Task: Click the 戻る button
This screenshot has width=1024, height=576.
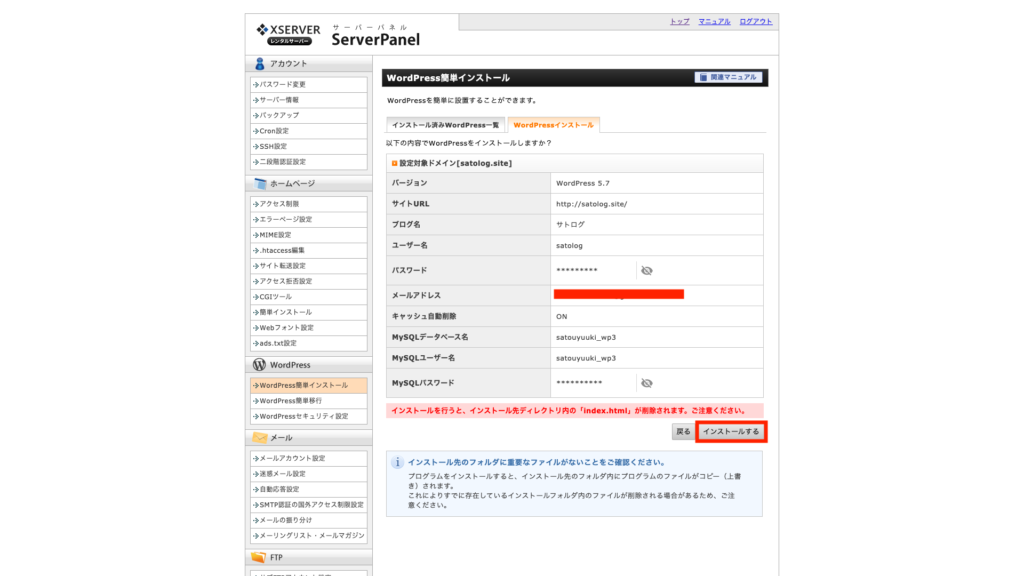Action: pyautogui.click(x=683, y=432)
